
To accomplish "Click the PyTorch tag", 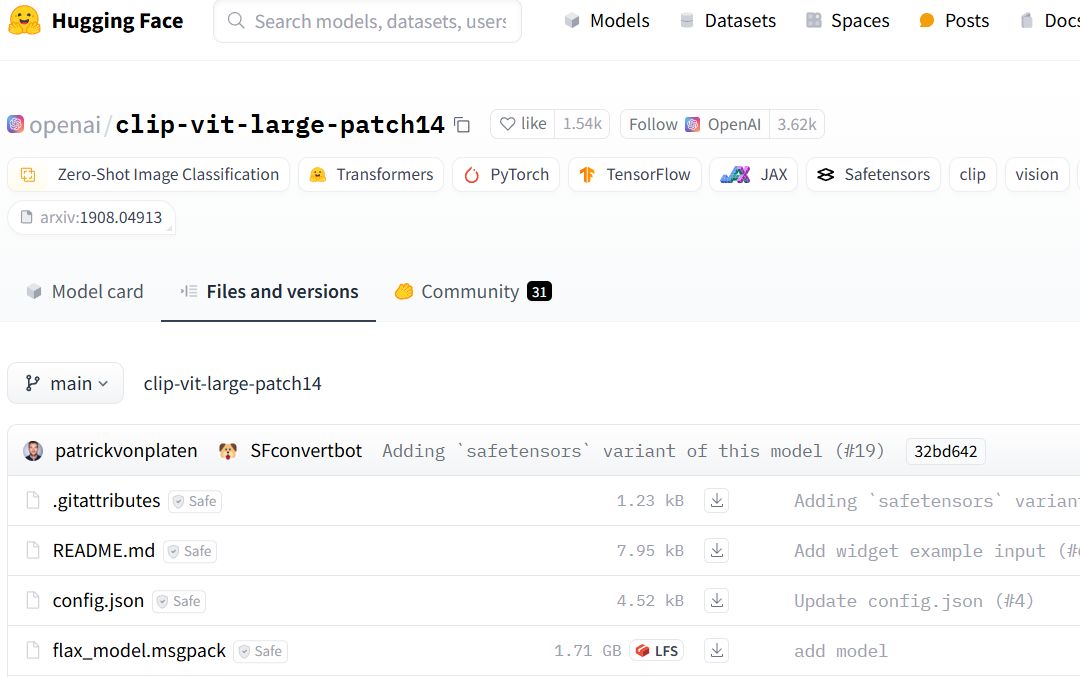I will tap(506, 174).
